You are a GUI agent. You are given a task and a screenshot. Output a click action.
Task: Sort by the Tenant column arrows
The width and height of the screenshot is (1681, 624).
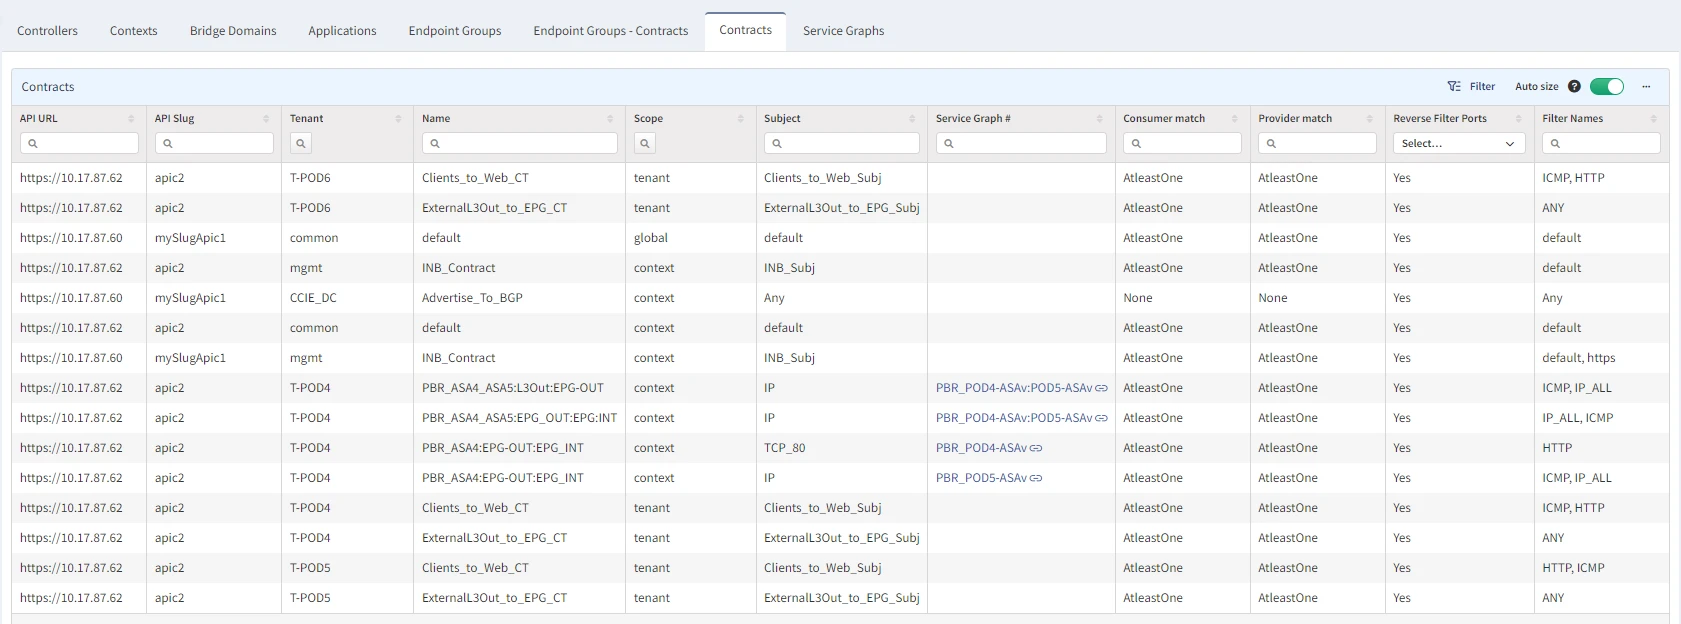click(398, 119)
